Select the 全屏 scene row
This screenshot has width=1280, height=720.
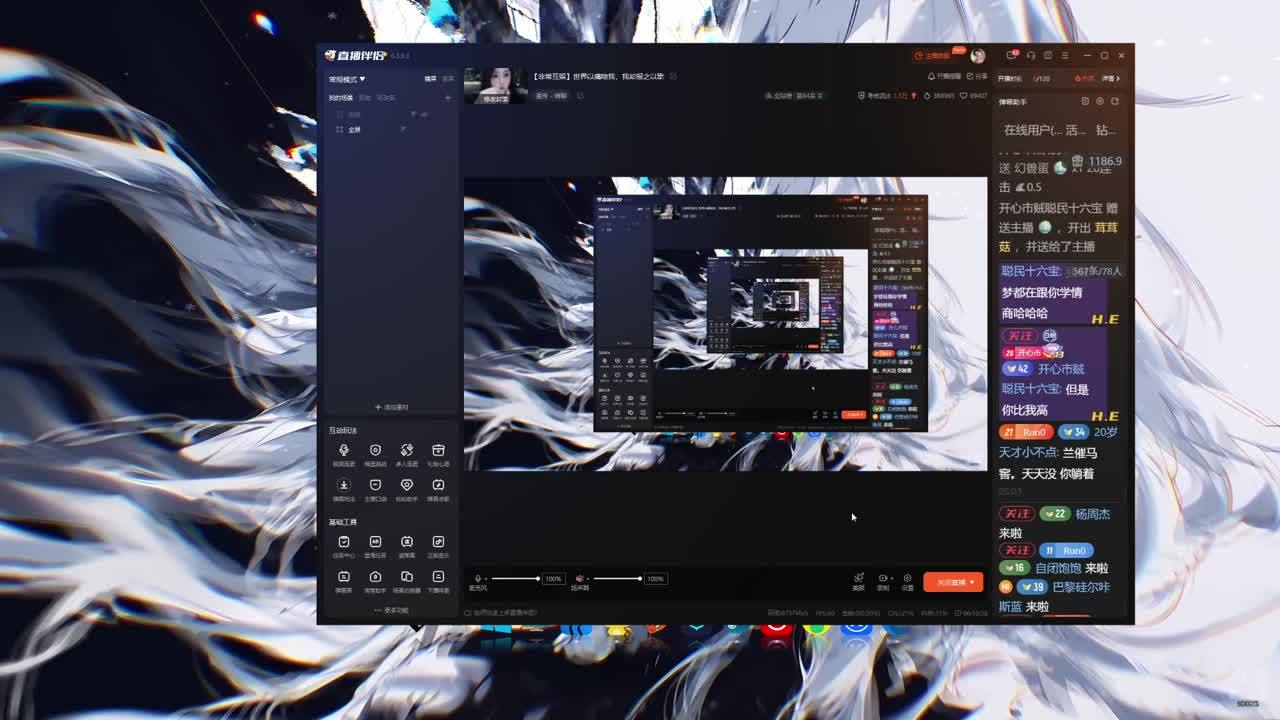pyautogui.click(x=391, y=130)
